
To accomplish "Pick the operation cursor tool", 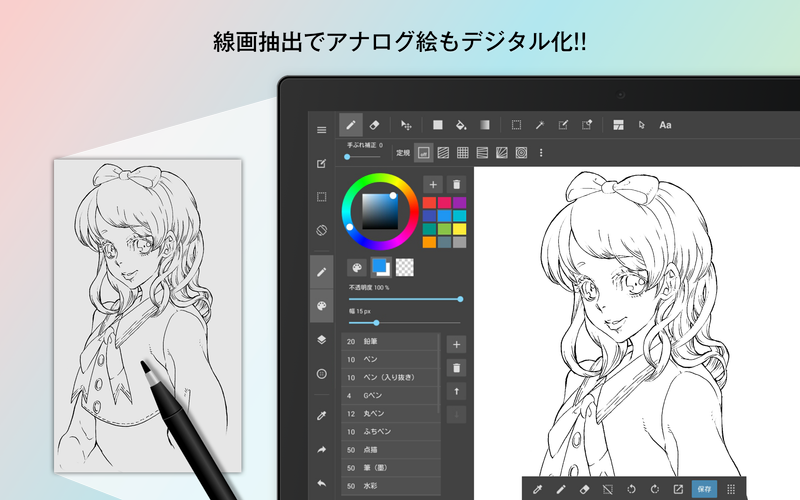I will click(642, 125).
